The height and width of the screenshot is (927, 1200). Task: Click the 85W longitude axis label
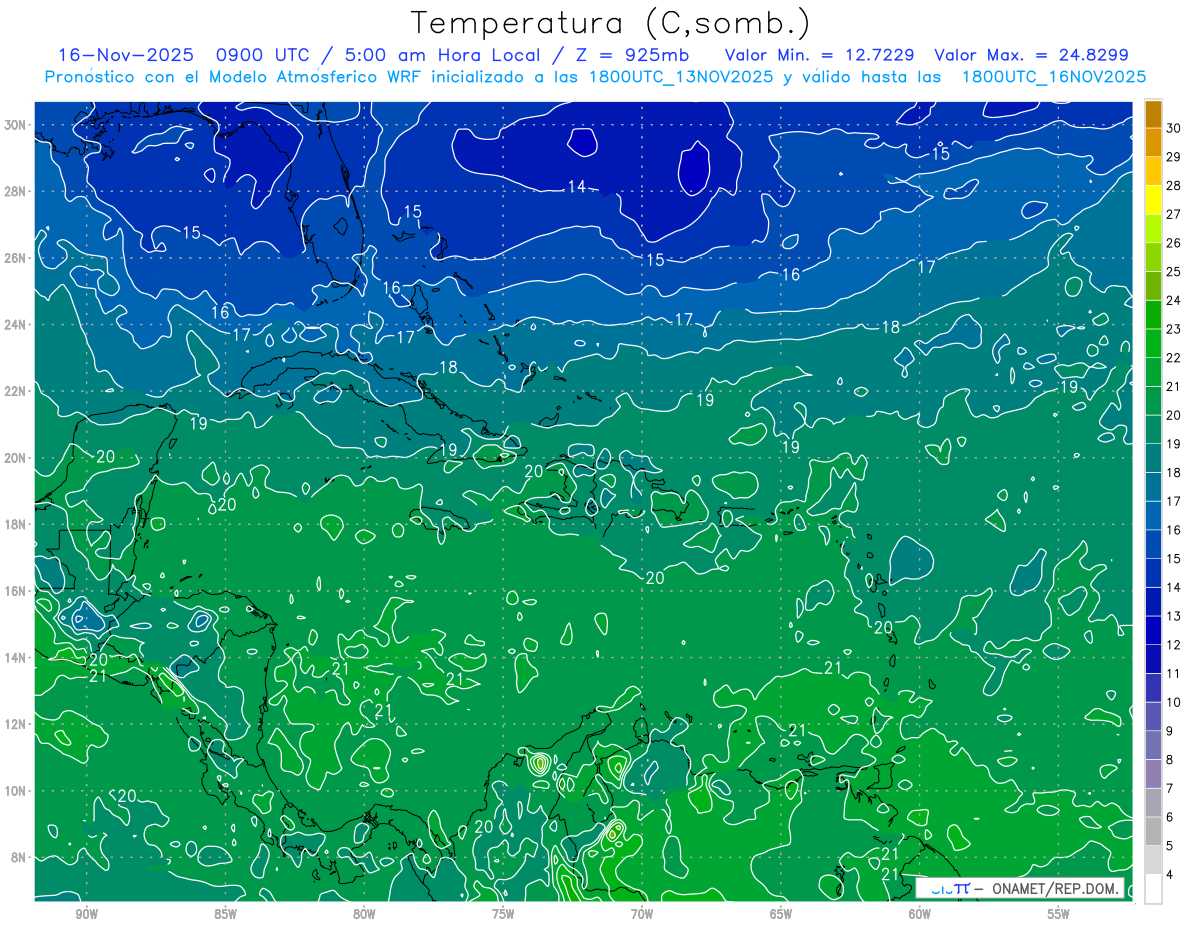pos(225,914)
